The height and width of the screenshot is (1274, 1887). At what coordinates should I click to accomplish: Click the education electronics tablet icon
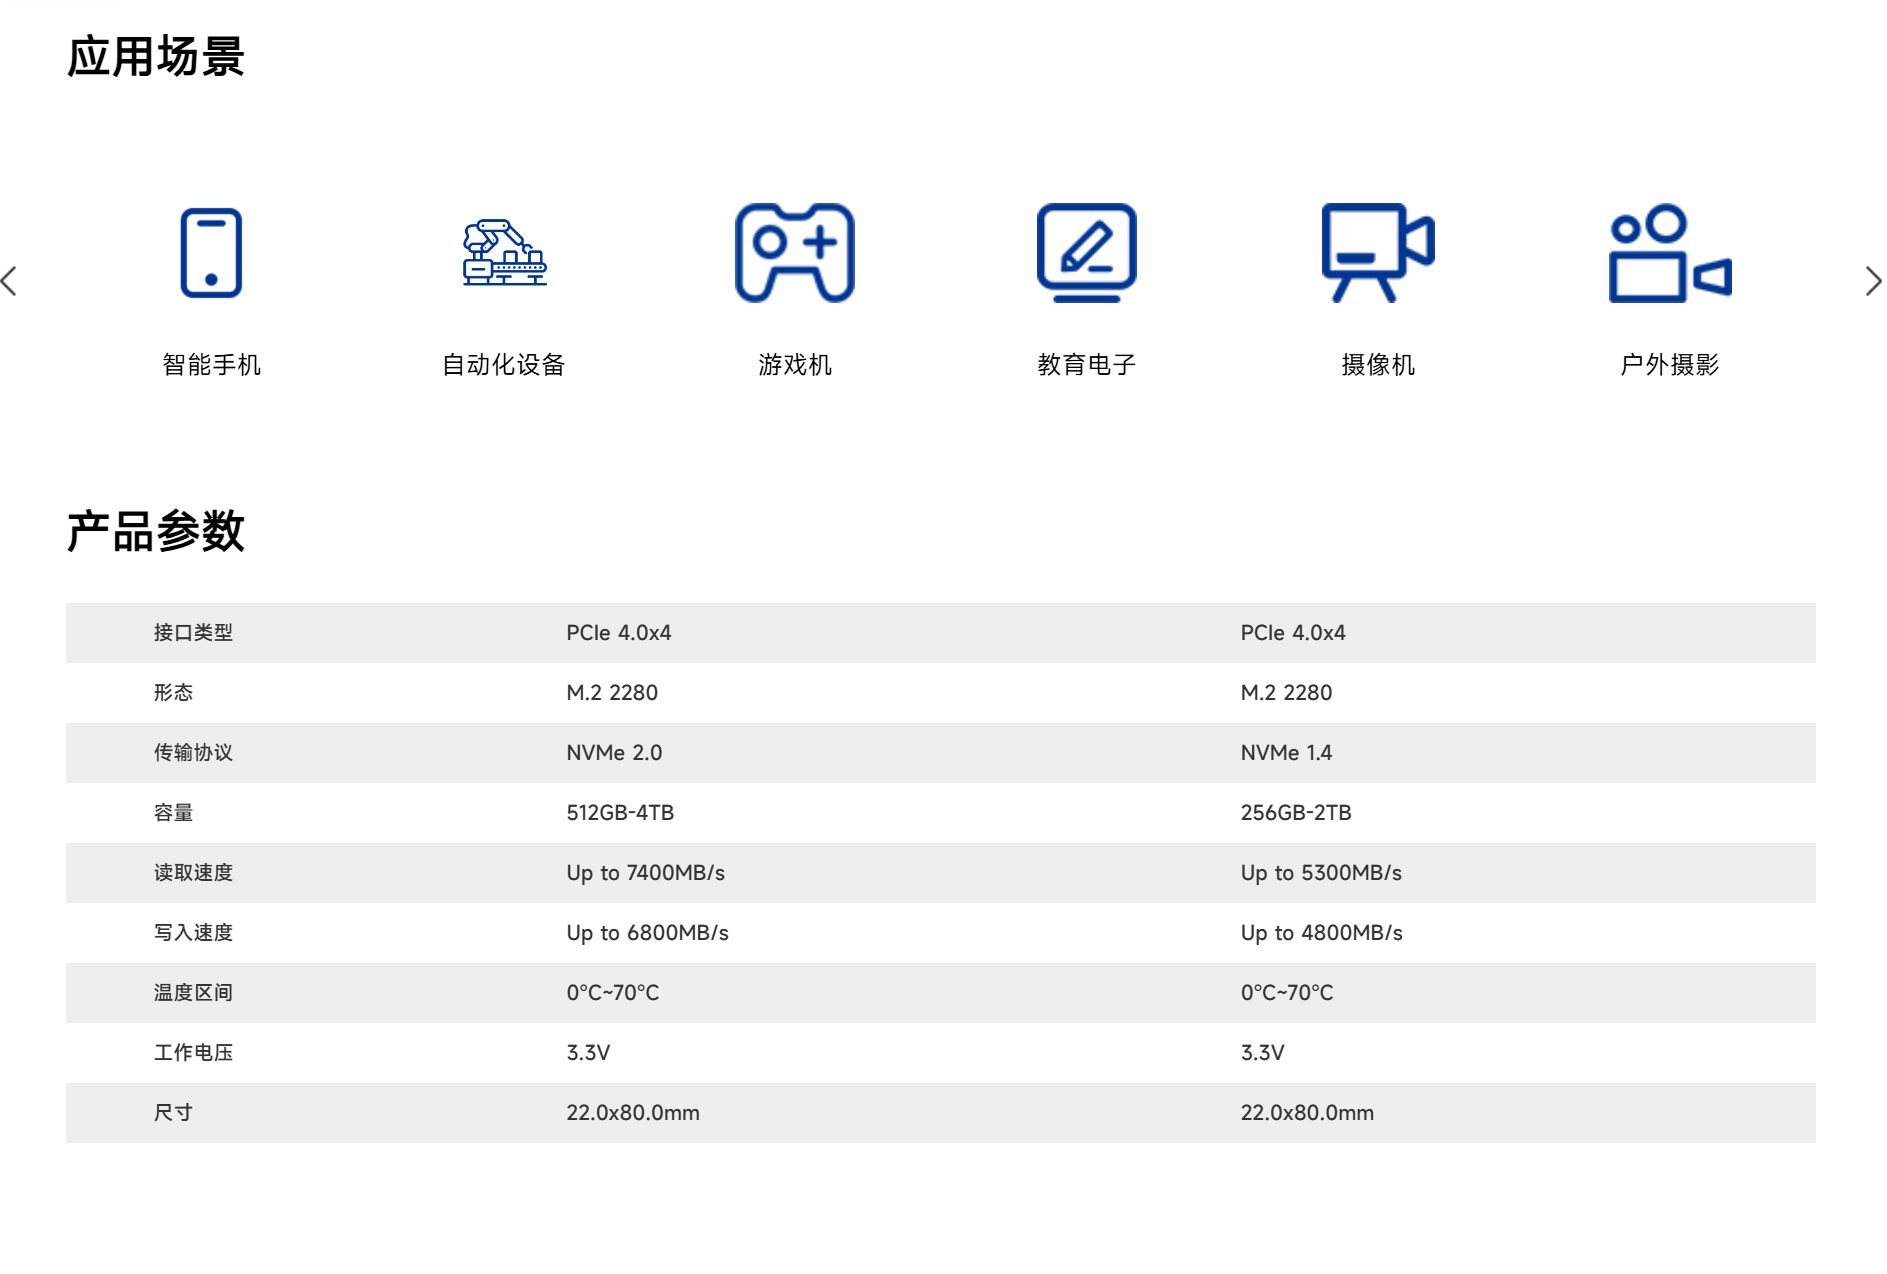(1086, 253)
